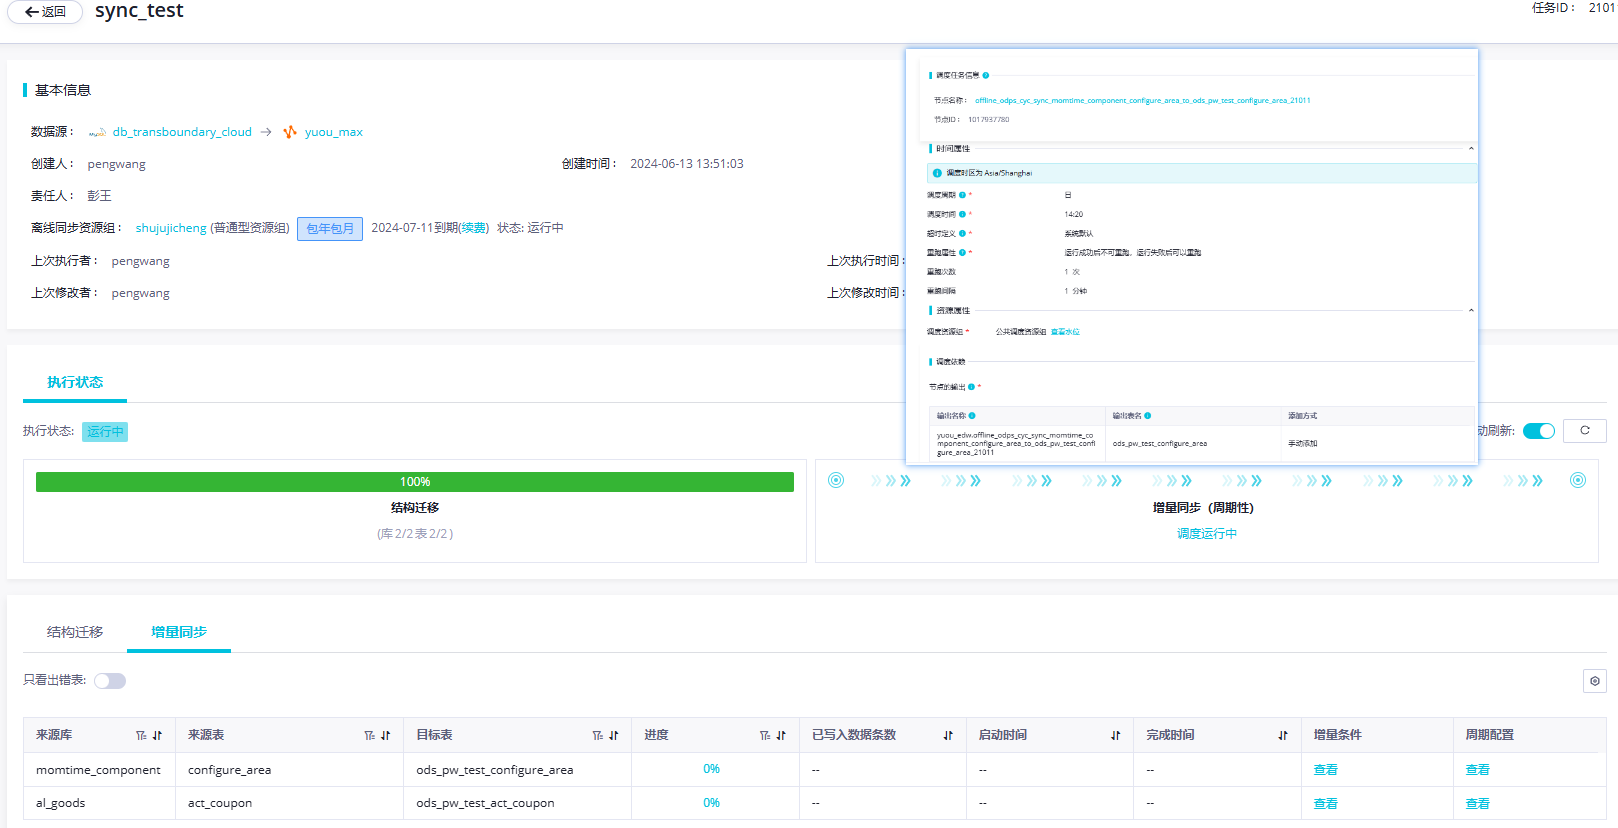The width and height of the screenshot is (1618, 828).
Task: Filter the 来源库 column
Action: pyautogui.click(x=141, y=735)
